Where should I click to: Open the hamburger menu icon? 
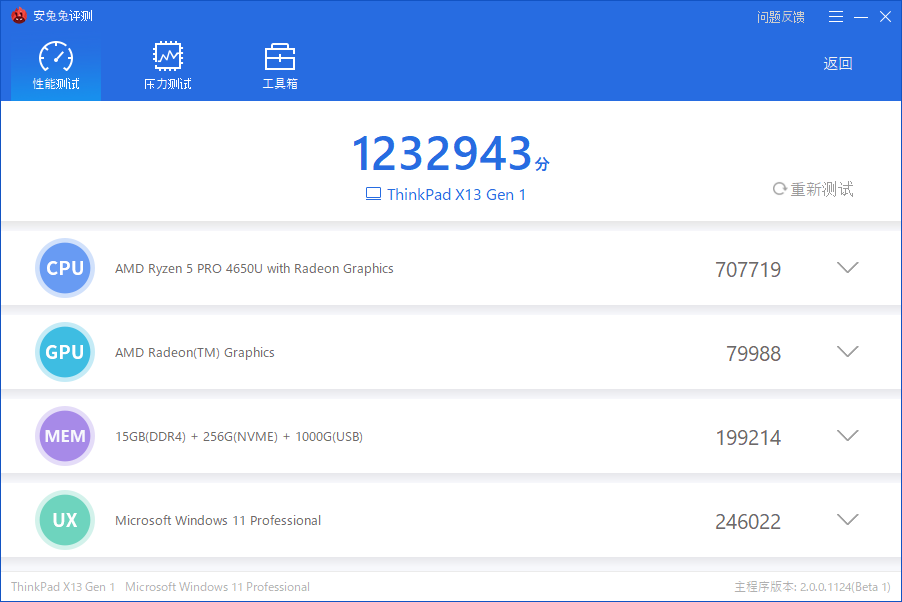pyautogui.click(x=836, y=17)
